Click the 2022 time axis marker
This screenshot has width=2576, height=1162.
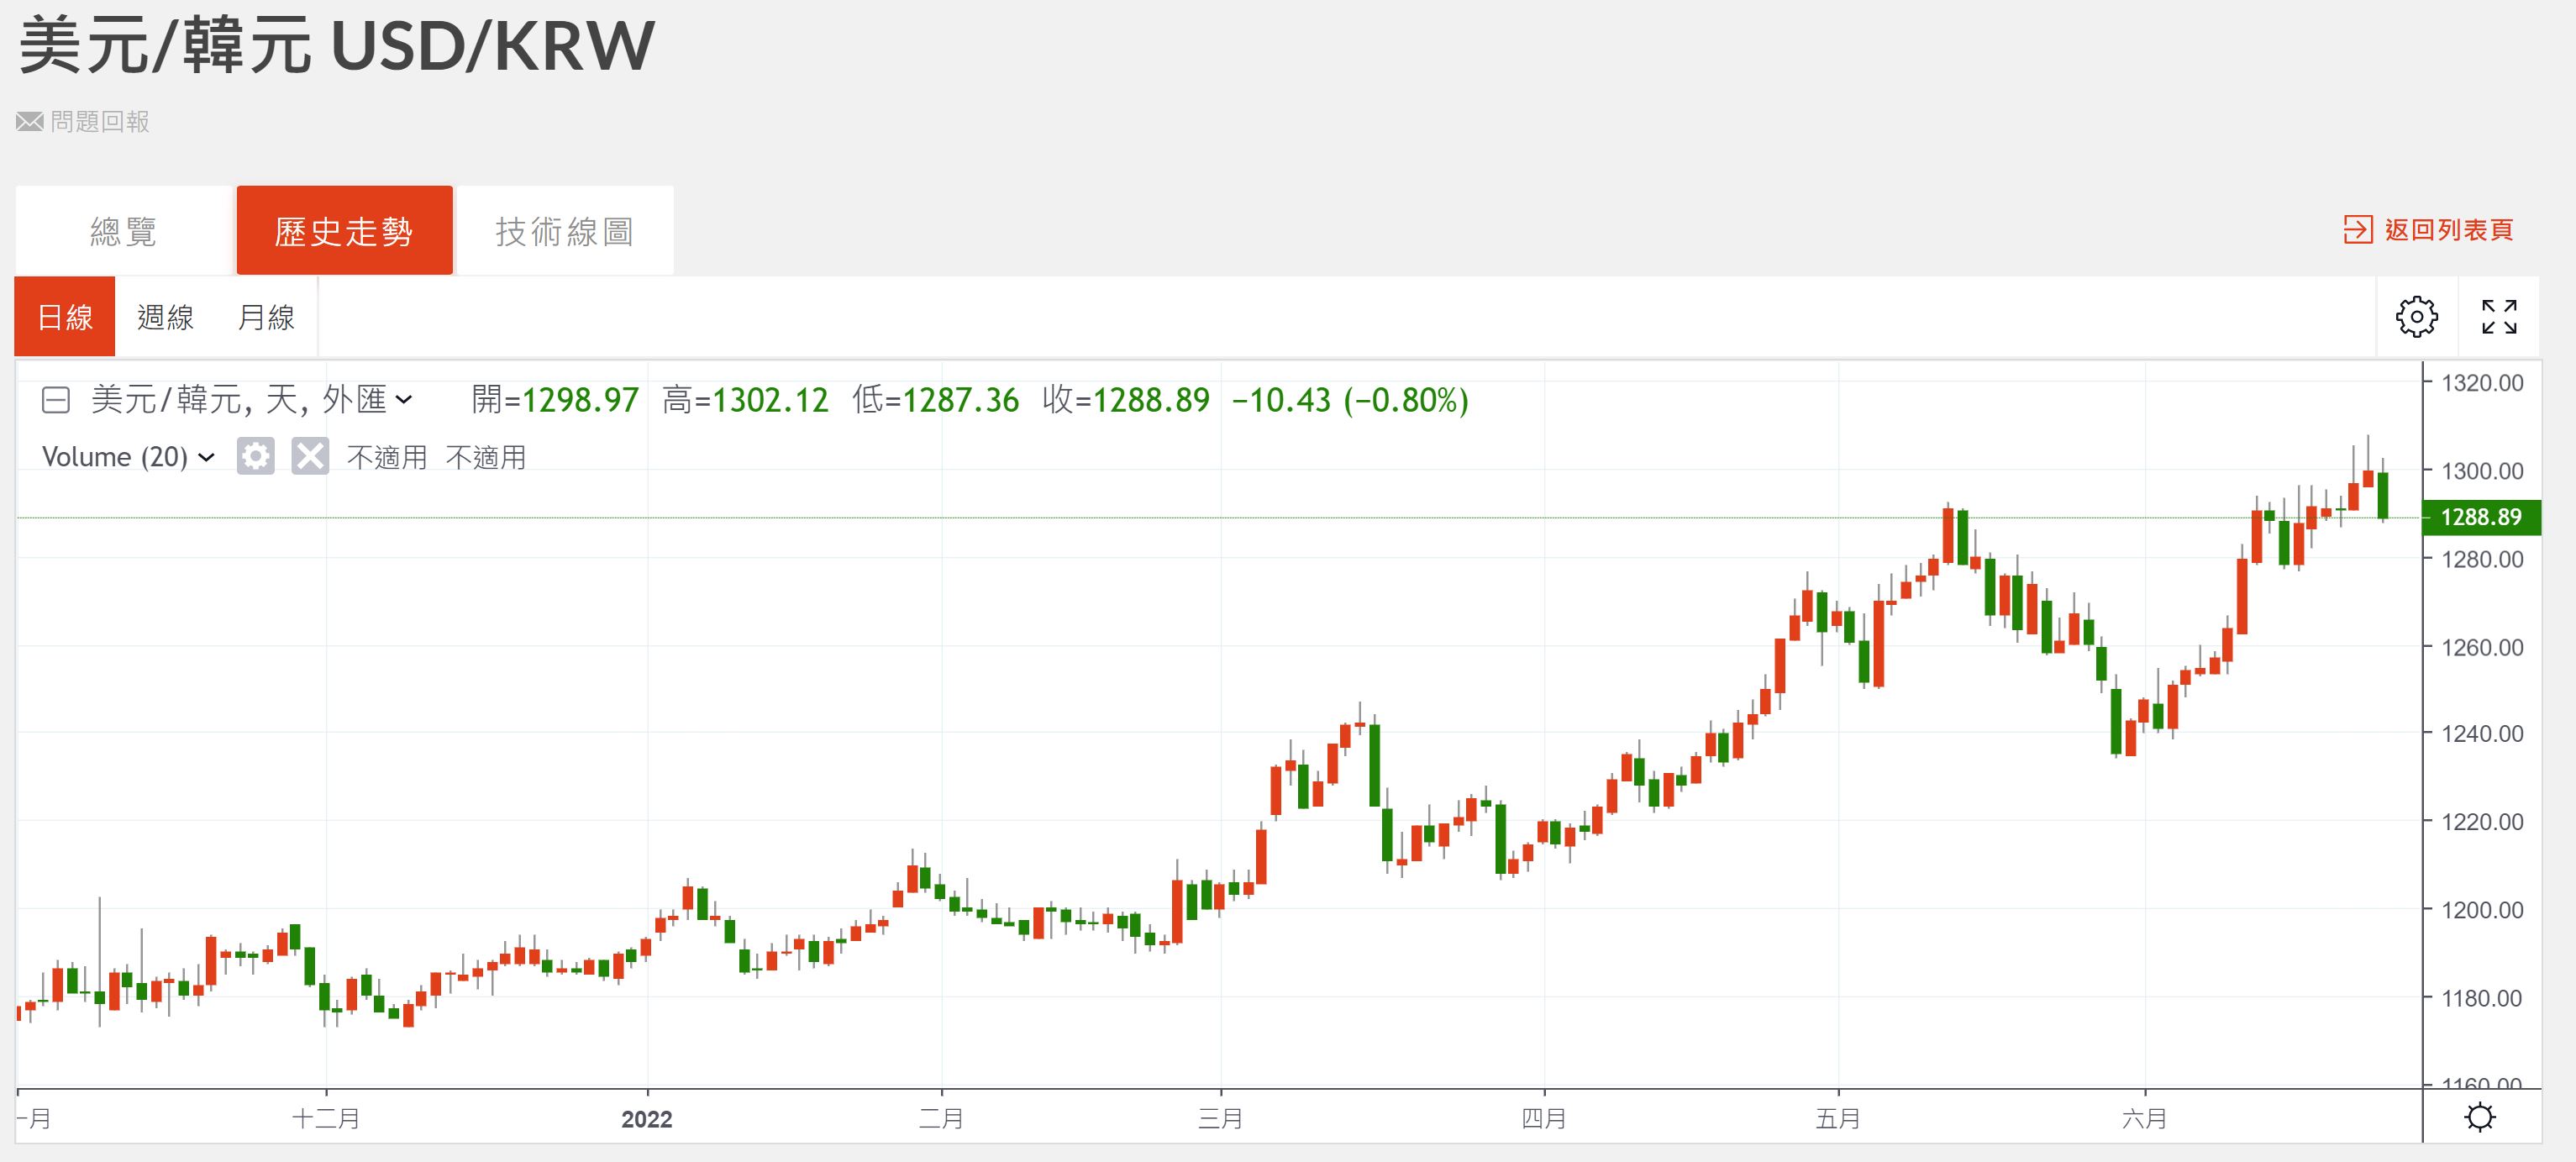click(x=646, y=1118)
